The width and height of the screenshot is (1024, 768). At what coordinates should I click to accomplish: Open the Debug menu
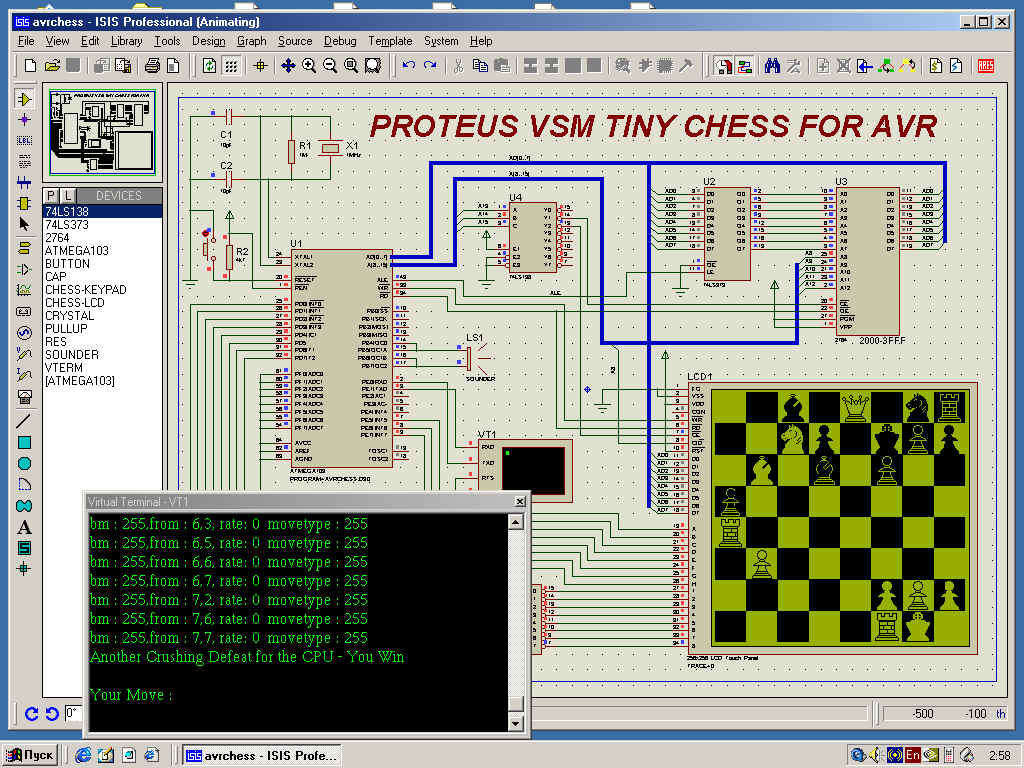[339, 41]
